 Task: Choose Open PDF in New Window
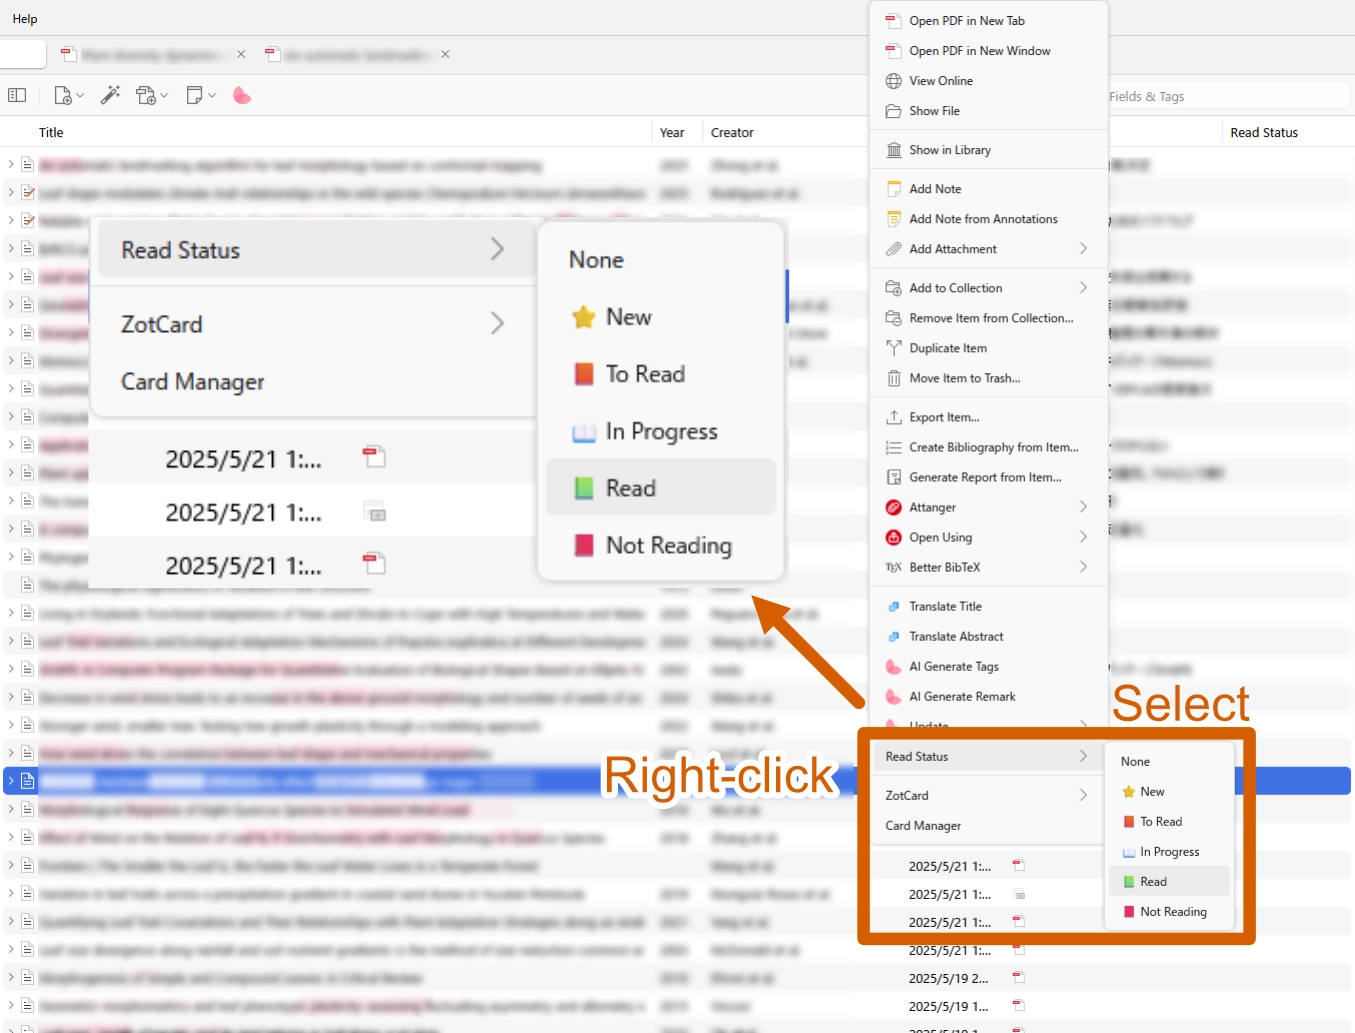click(979, 51)
